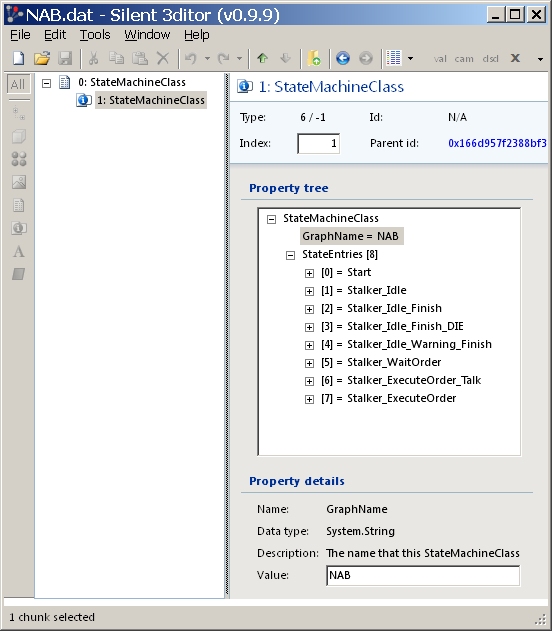Toggle the letter A text filter icon
The width and height of the screenshot is (552, 631).
click(19, 252)
